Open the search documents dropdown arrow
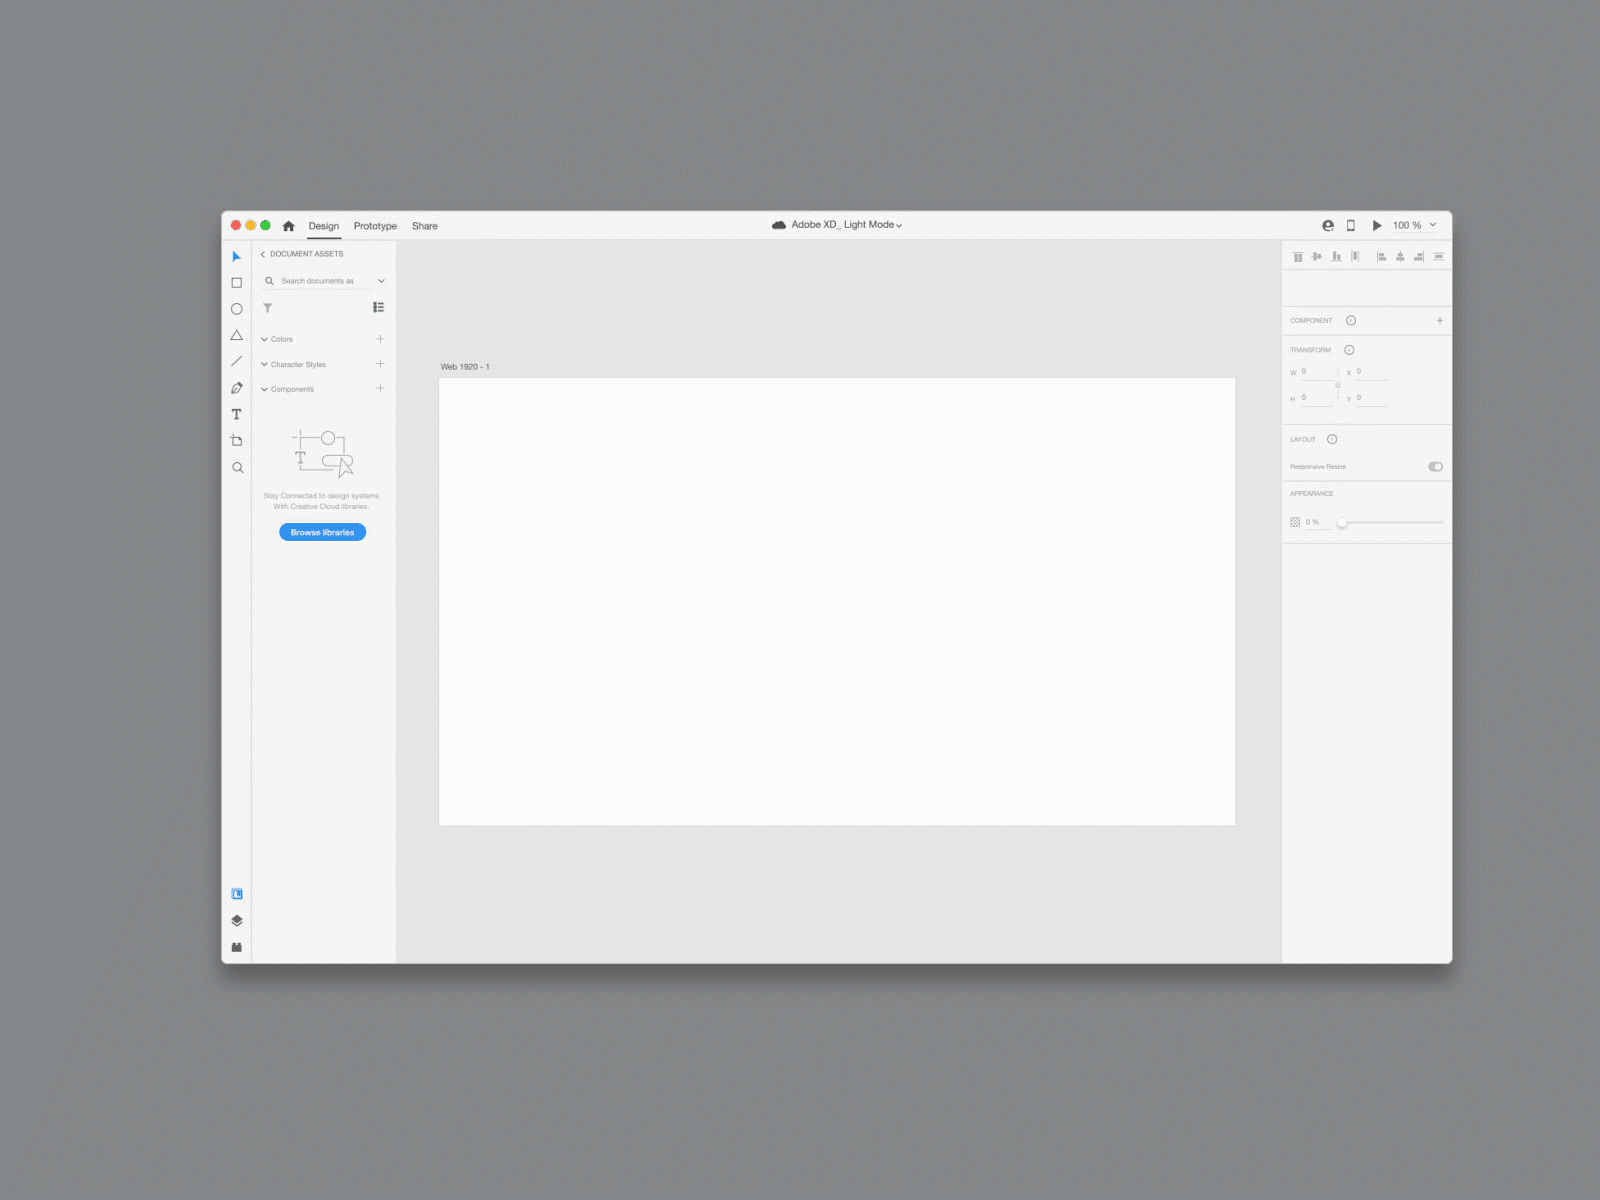The image size is (1600, 1200). point(381,281)
